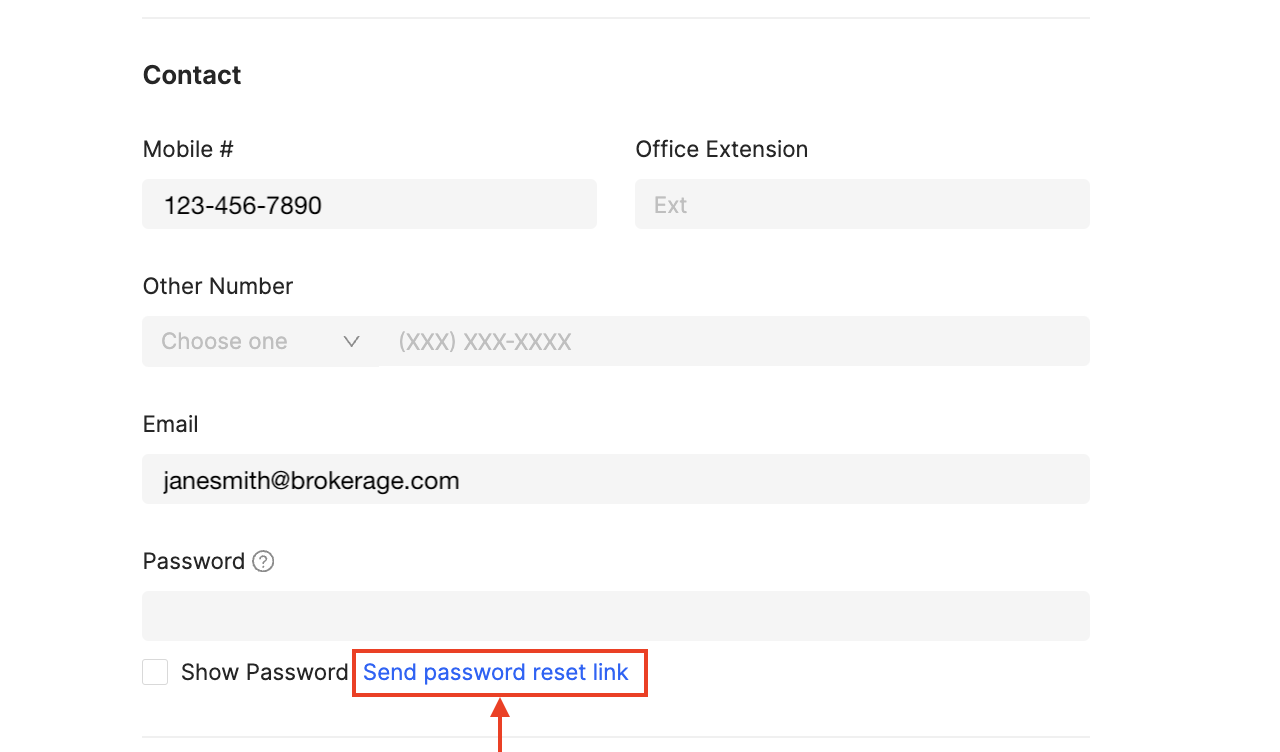Open the Other Number type dropdown
Viewport: 1280px width, 752px height.
point(260,341)
